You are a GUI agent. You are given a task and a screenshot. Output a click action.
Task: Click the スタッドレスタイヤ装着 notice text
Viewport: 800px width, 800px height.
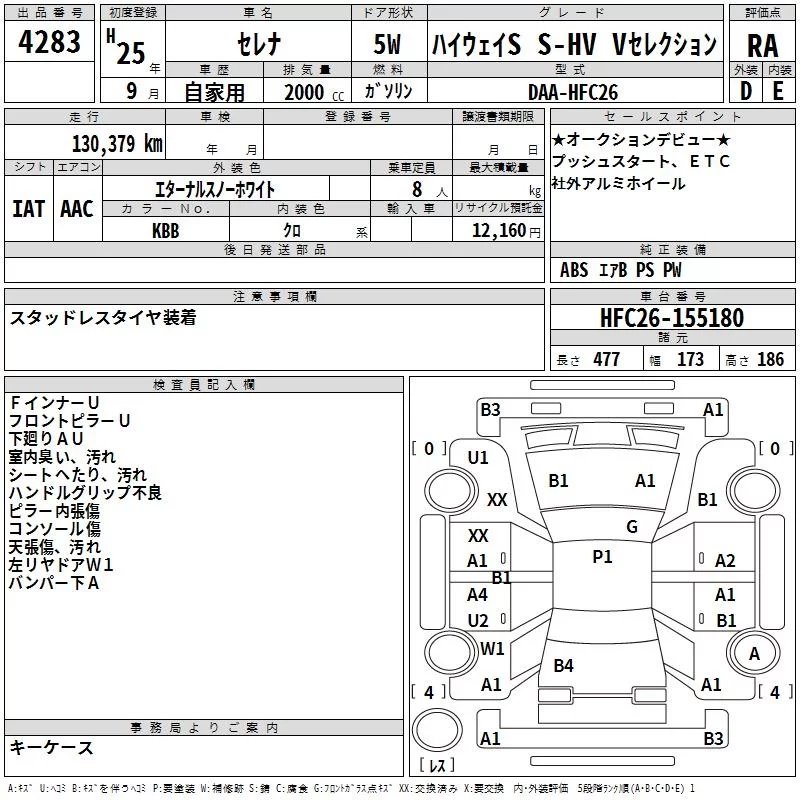tap(103, 317)
